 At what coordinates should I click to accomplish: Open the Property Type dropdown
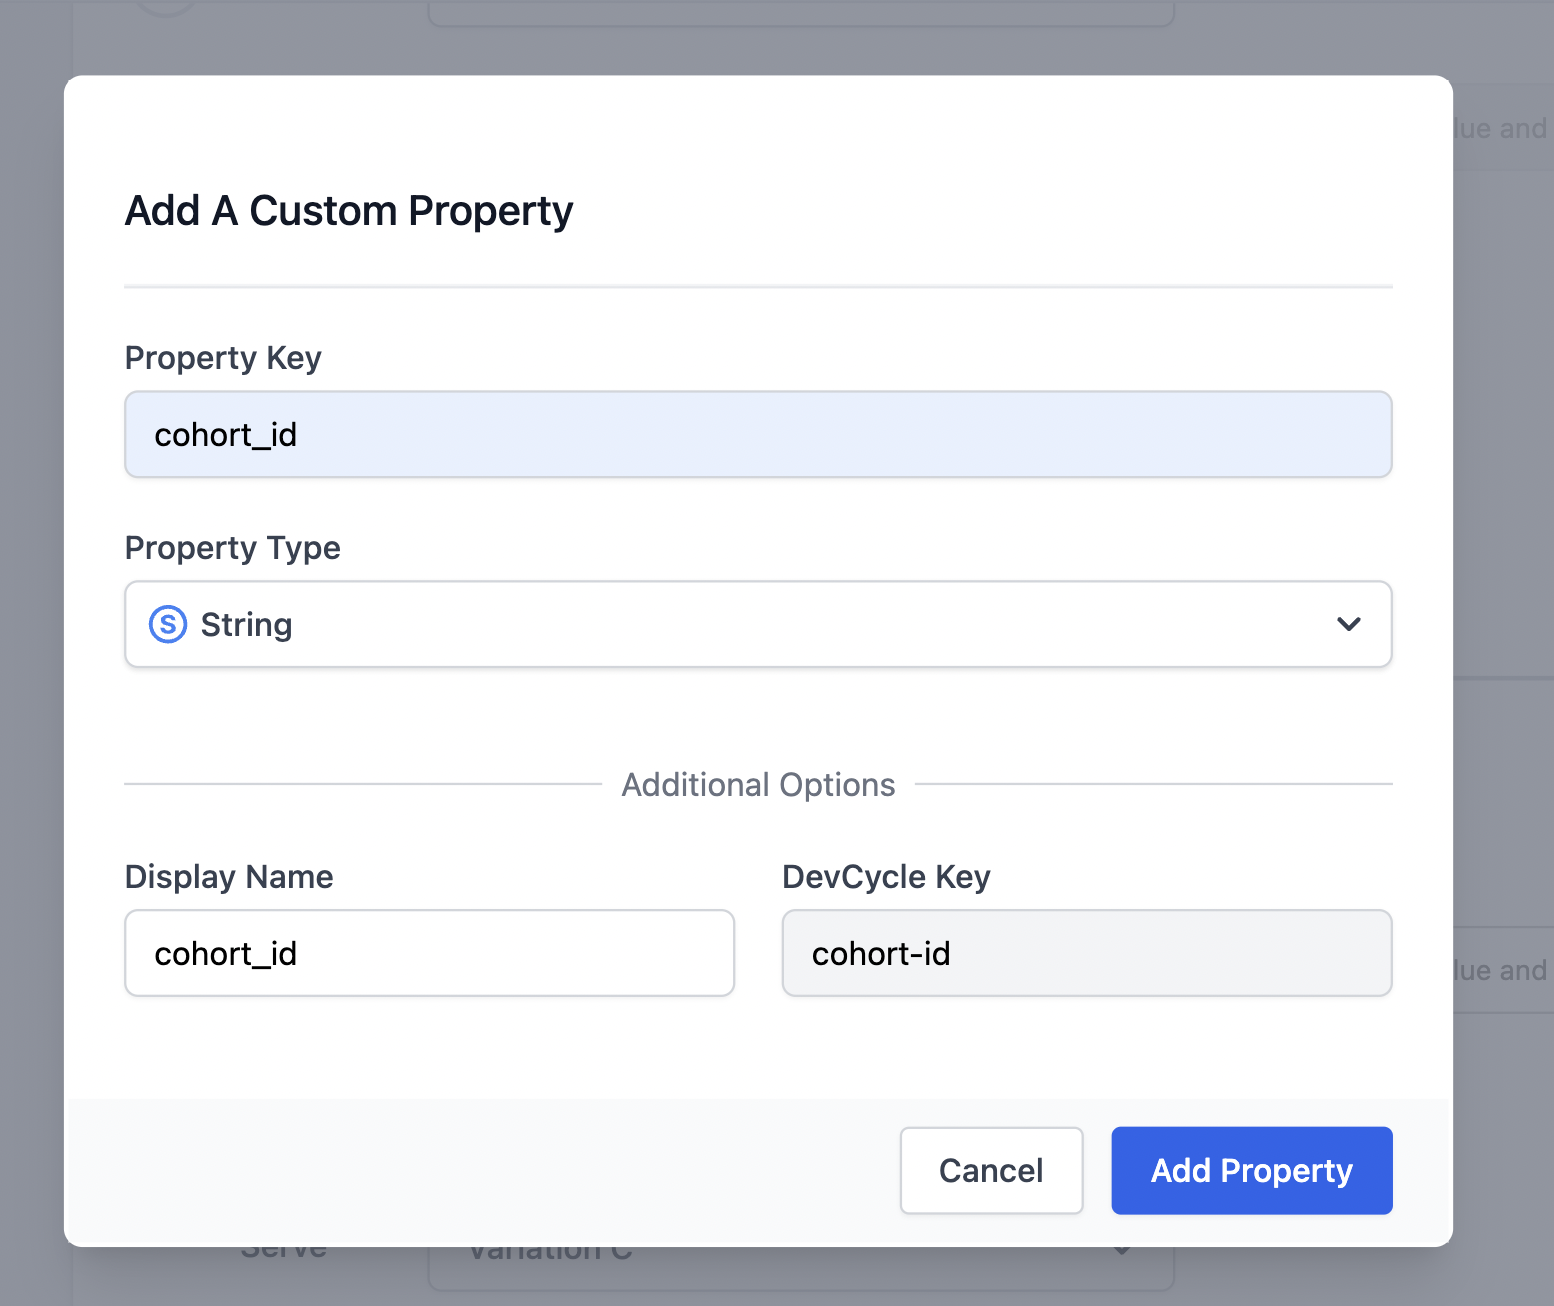pos(757,624)
